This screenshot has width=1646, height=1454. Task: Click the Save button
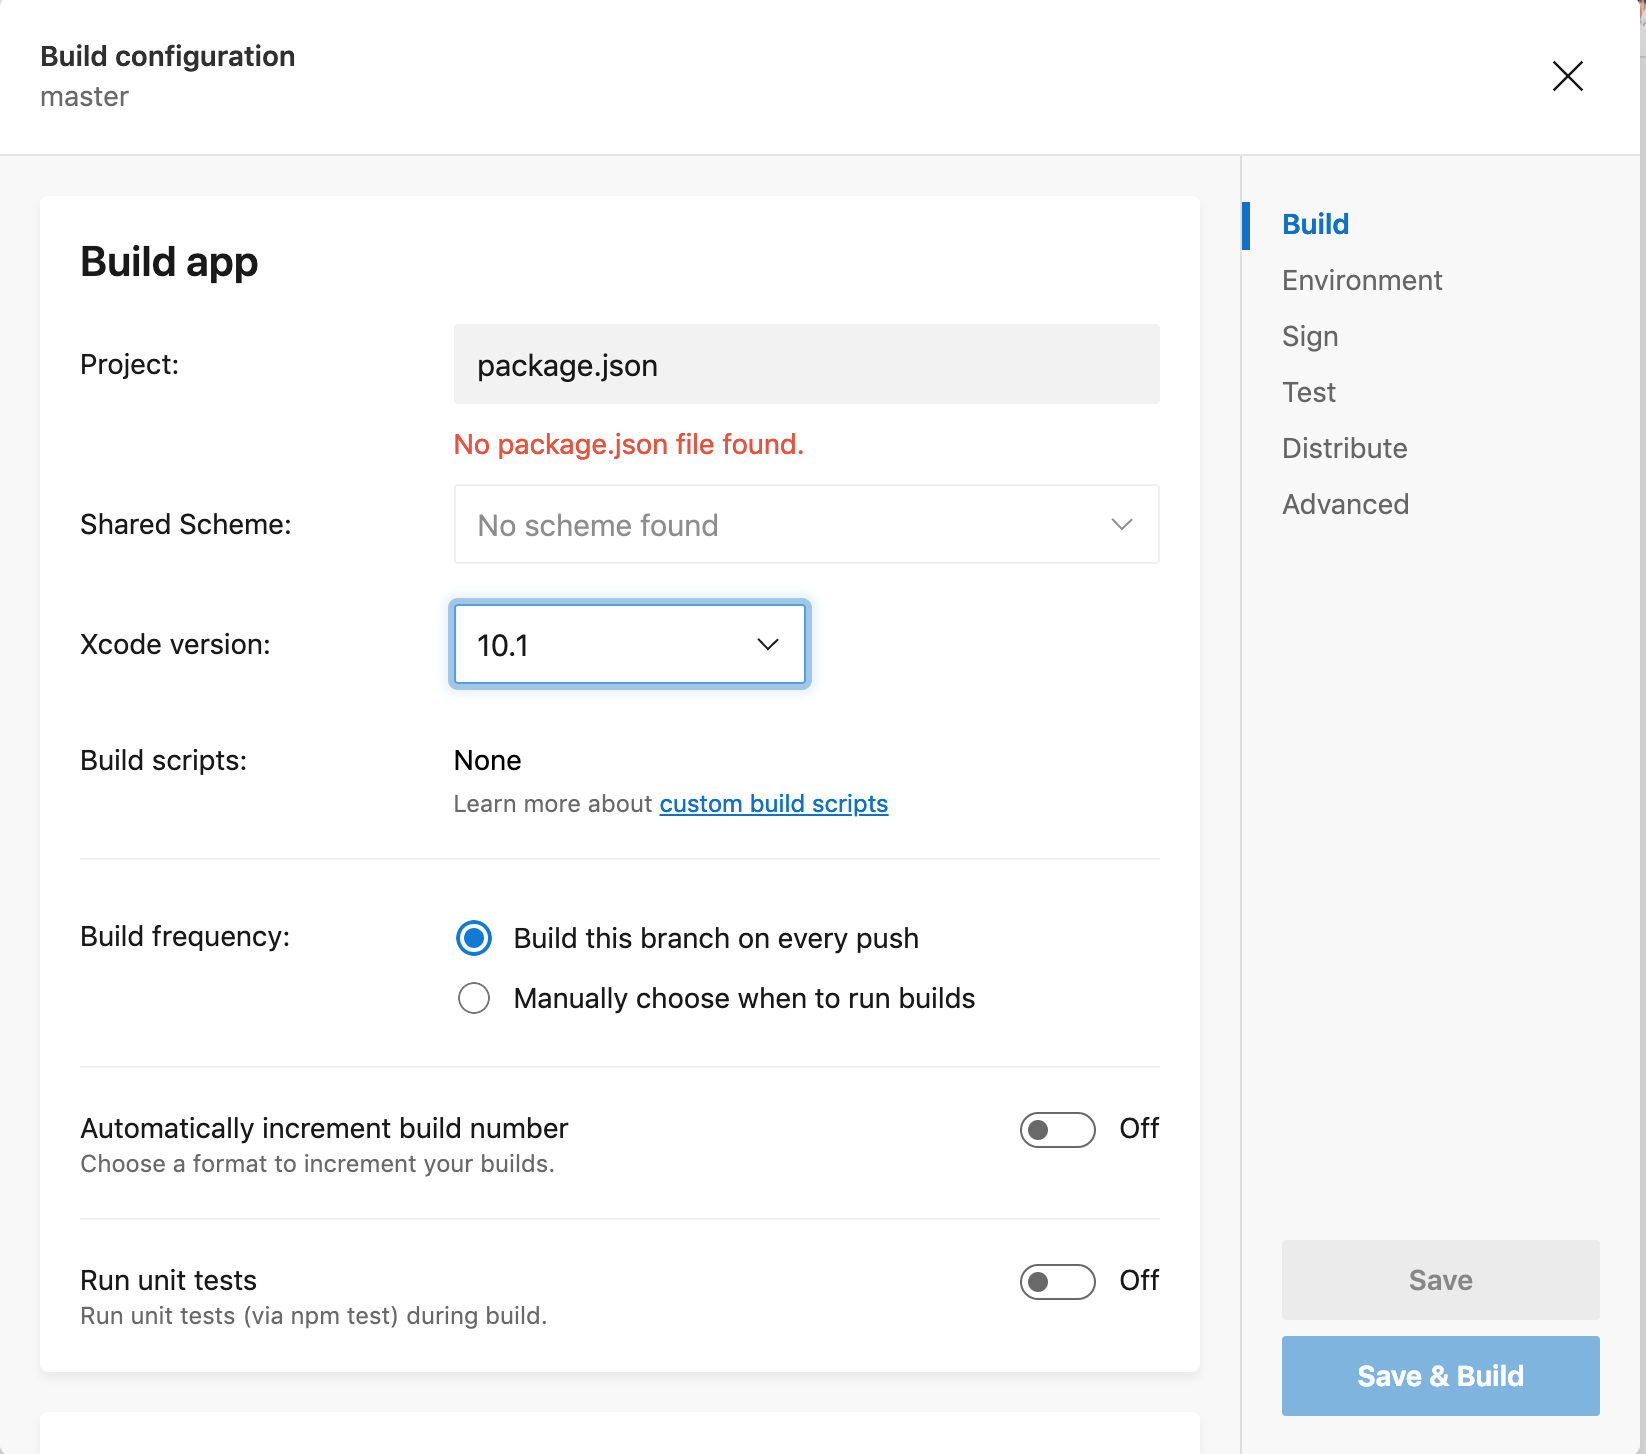point(1439,1280)
